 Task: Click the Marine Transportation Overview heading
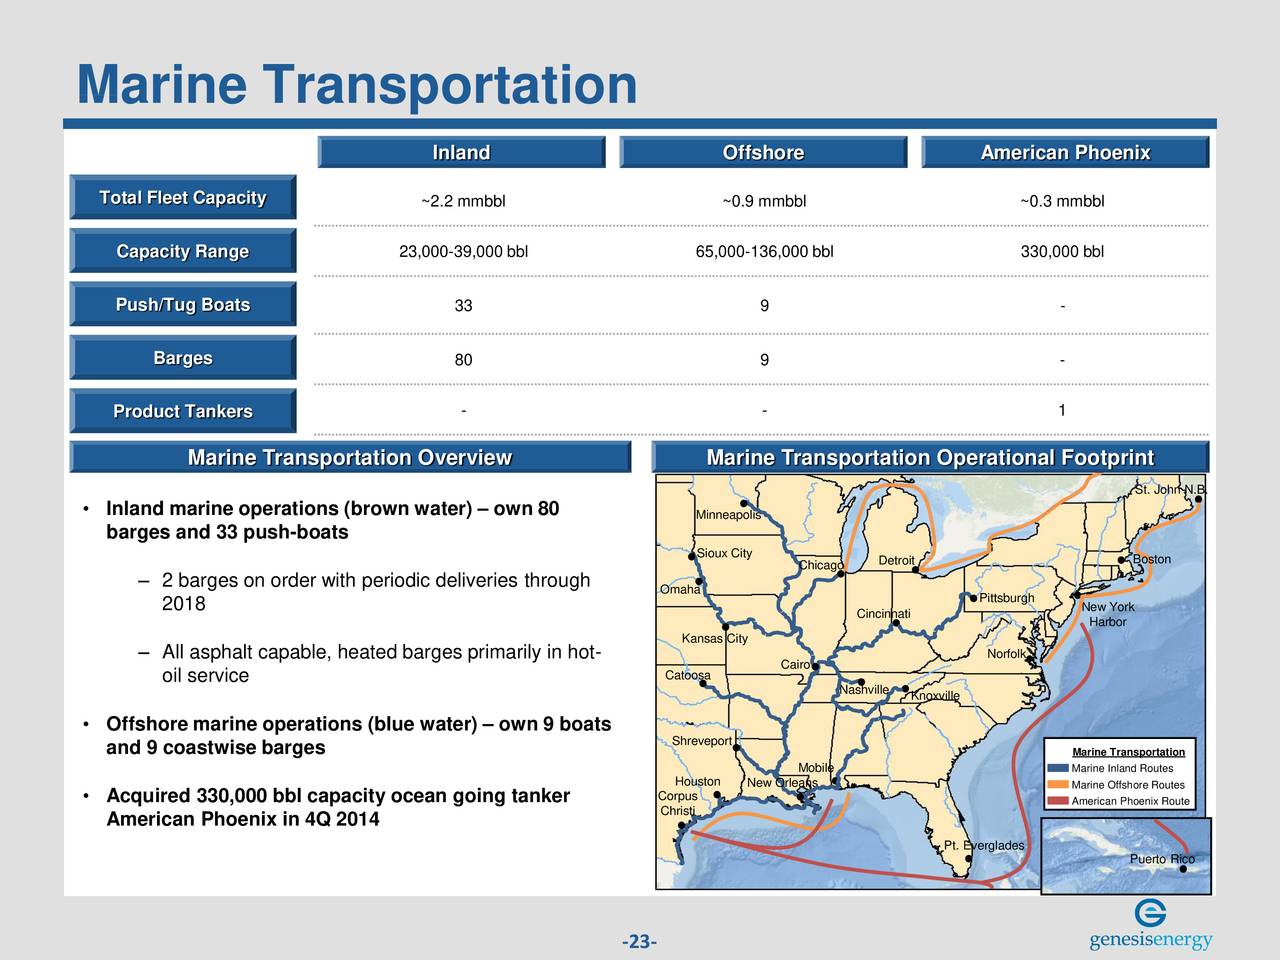tap(350, 457)
